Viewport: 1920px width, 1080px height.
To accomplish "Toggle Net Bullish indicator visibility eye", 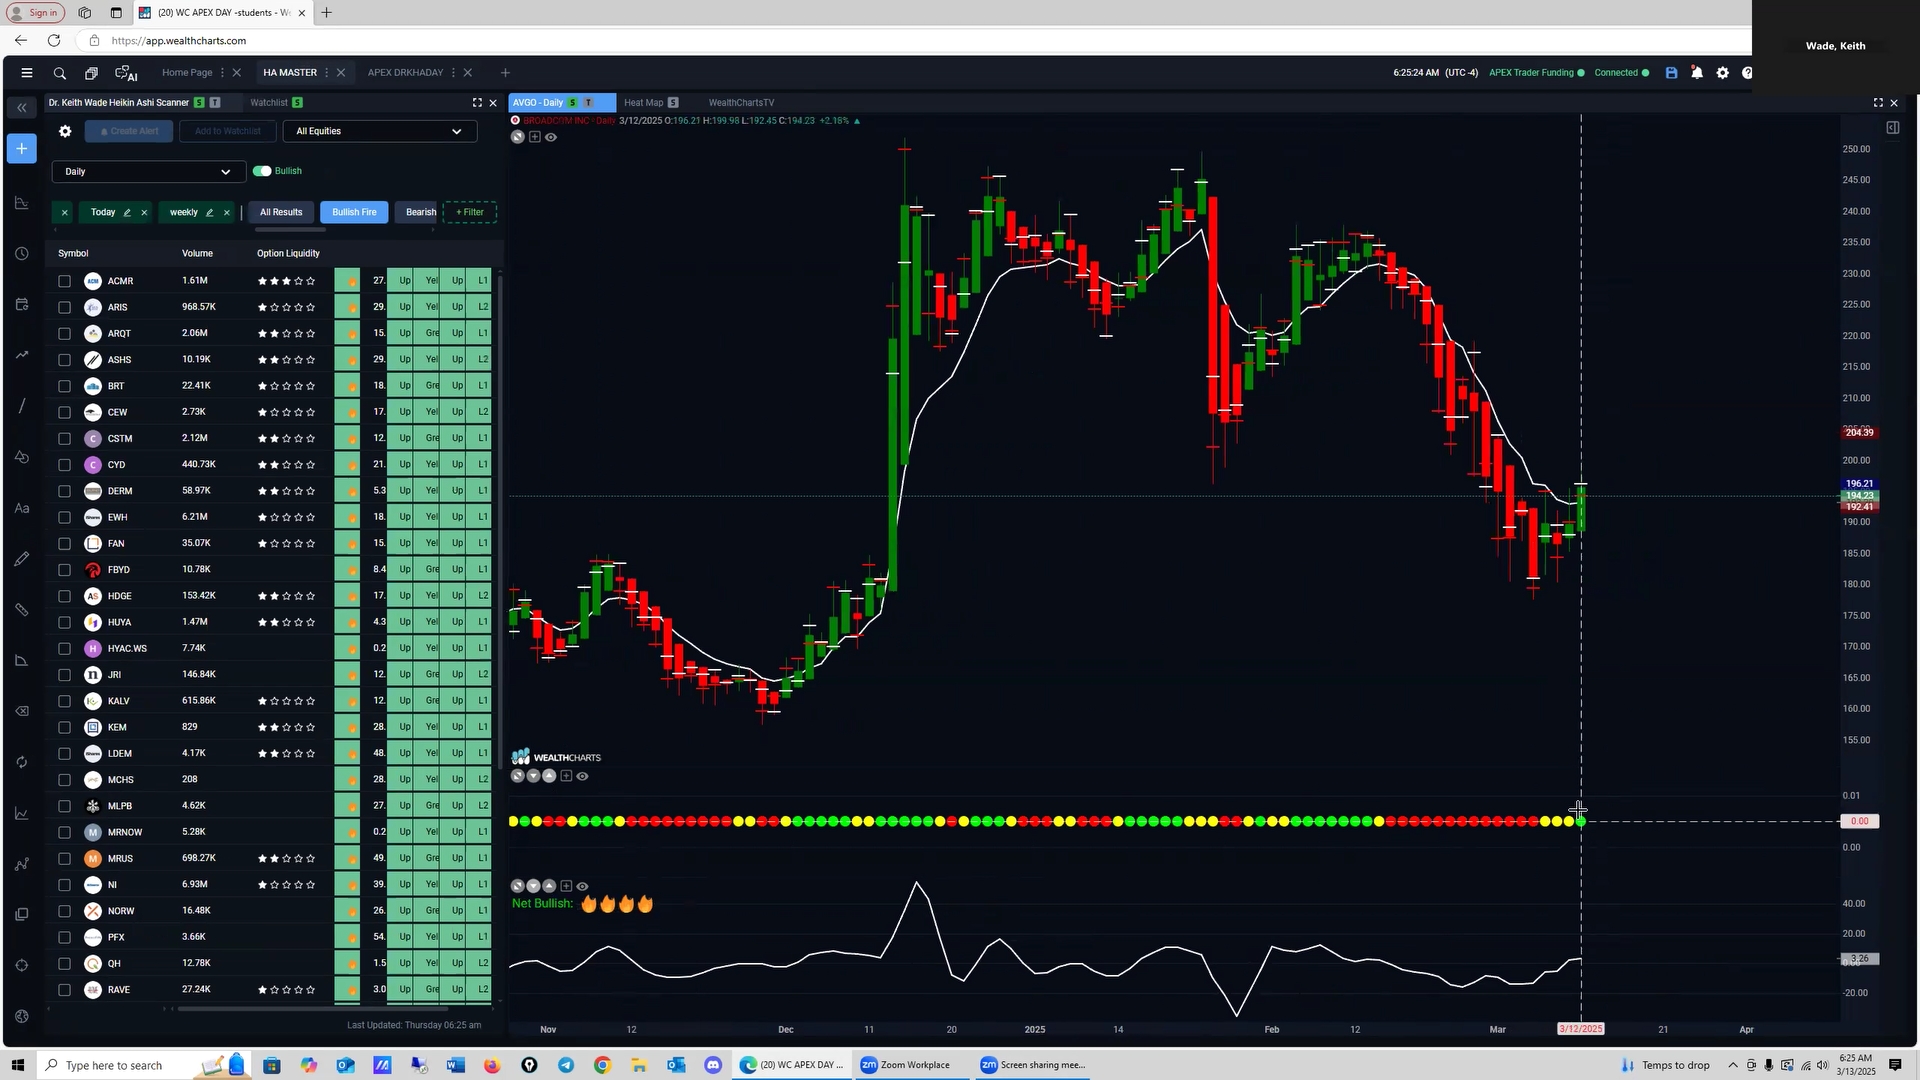I will pos(582,886).
